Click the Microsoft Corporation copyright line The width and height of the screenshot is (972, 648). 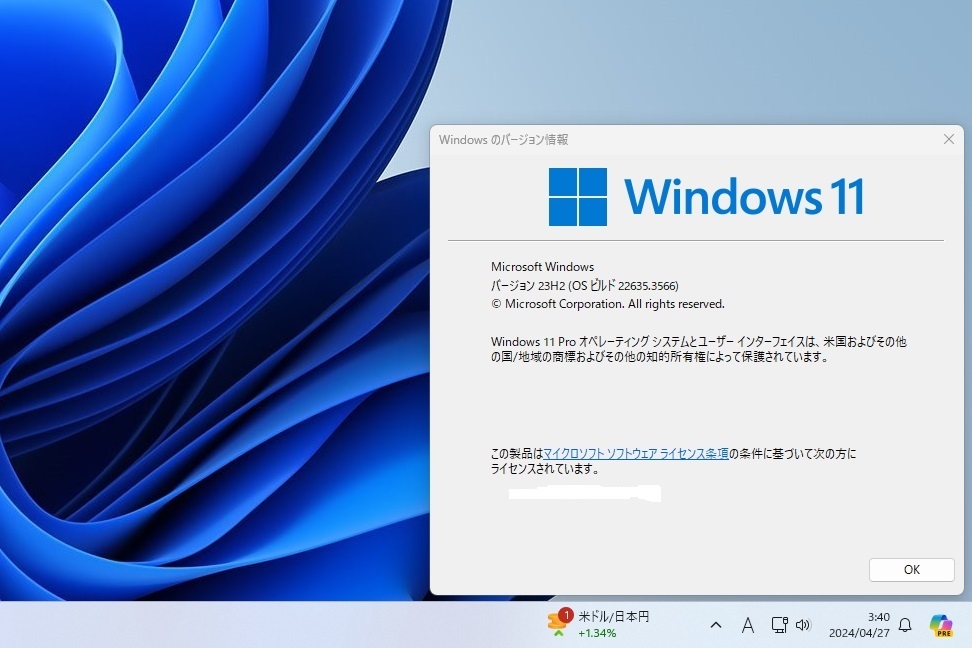tap(608, 304)
